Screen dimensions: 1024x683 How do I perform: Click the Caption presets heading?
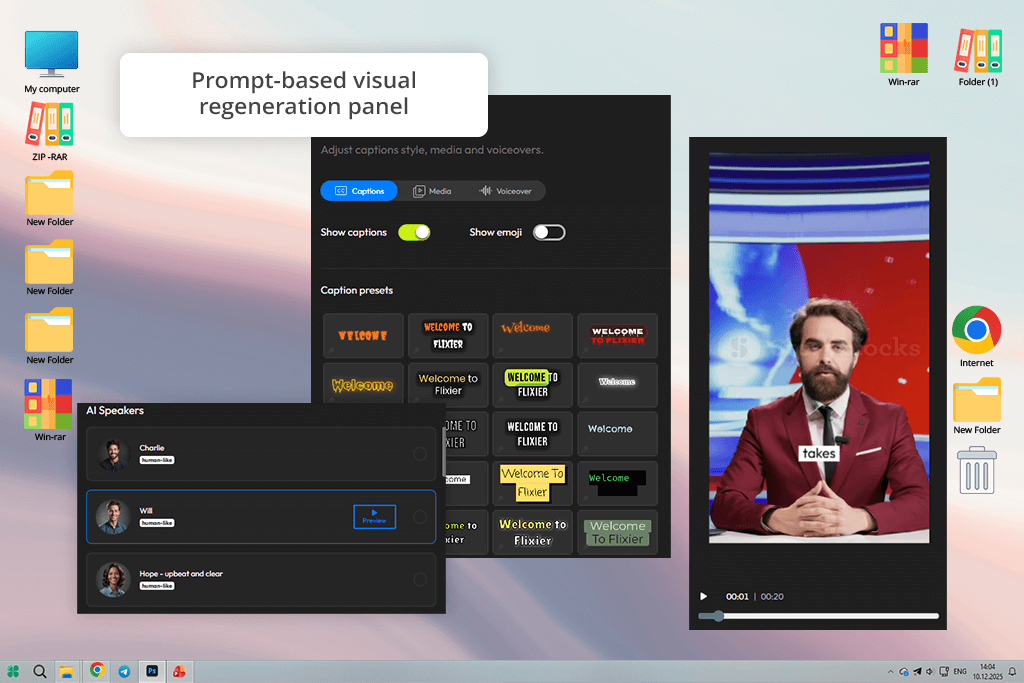[x=357, y=290]
